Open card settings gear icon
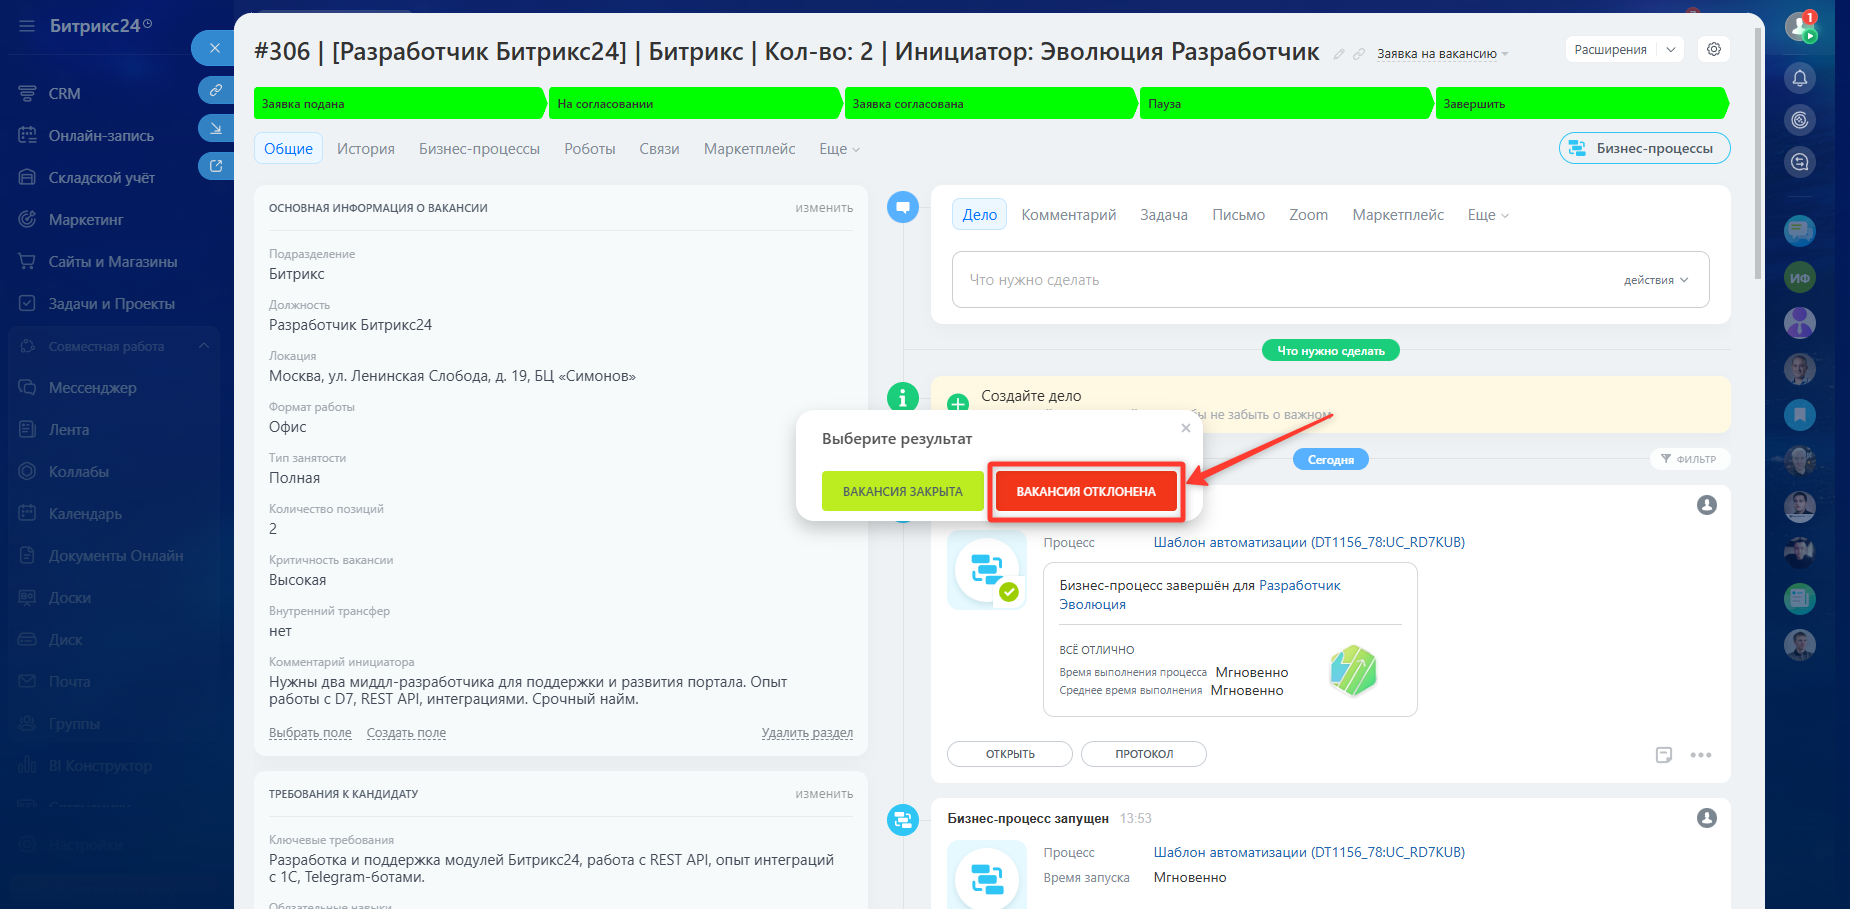Viewport: 1850px width, 909px height. [x=1714, y=49]
